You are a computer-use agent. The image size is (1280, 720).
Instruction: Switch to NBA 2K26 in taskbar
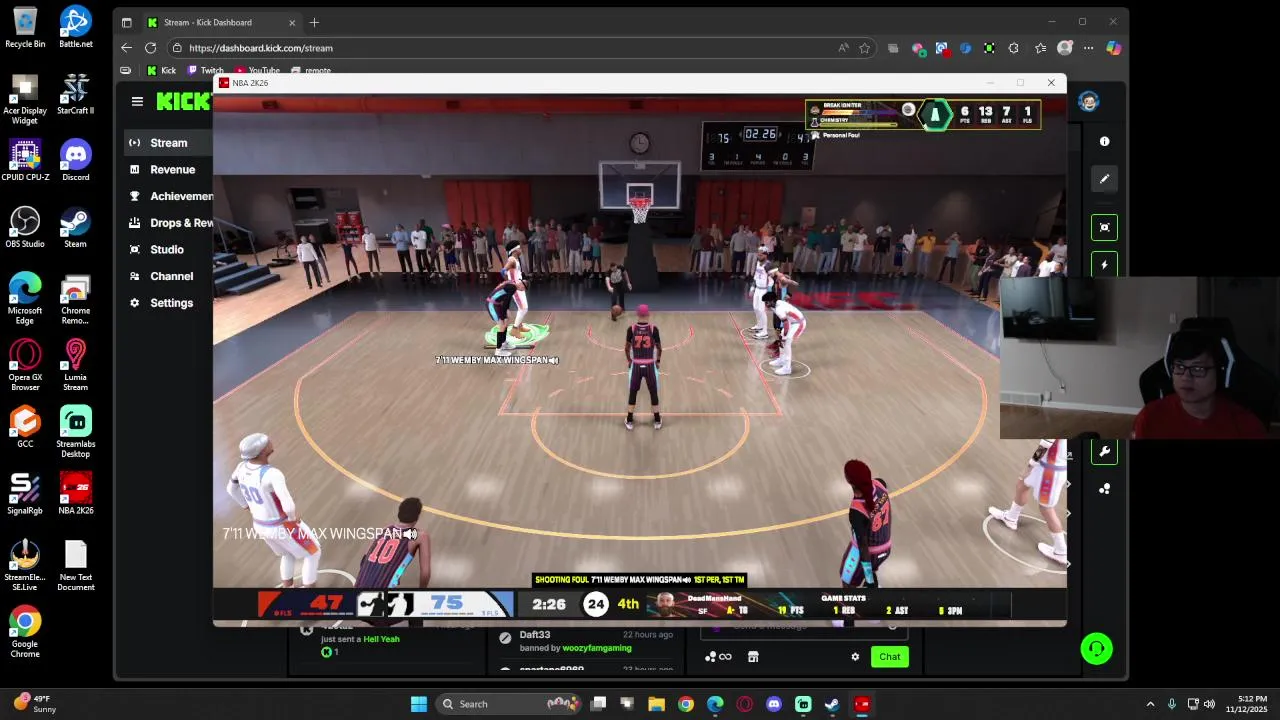coord(862,704)
